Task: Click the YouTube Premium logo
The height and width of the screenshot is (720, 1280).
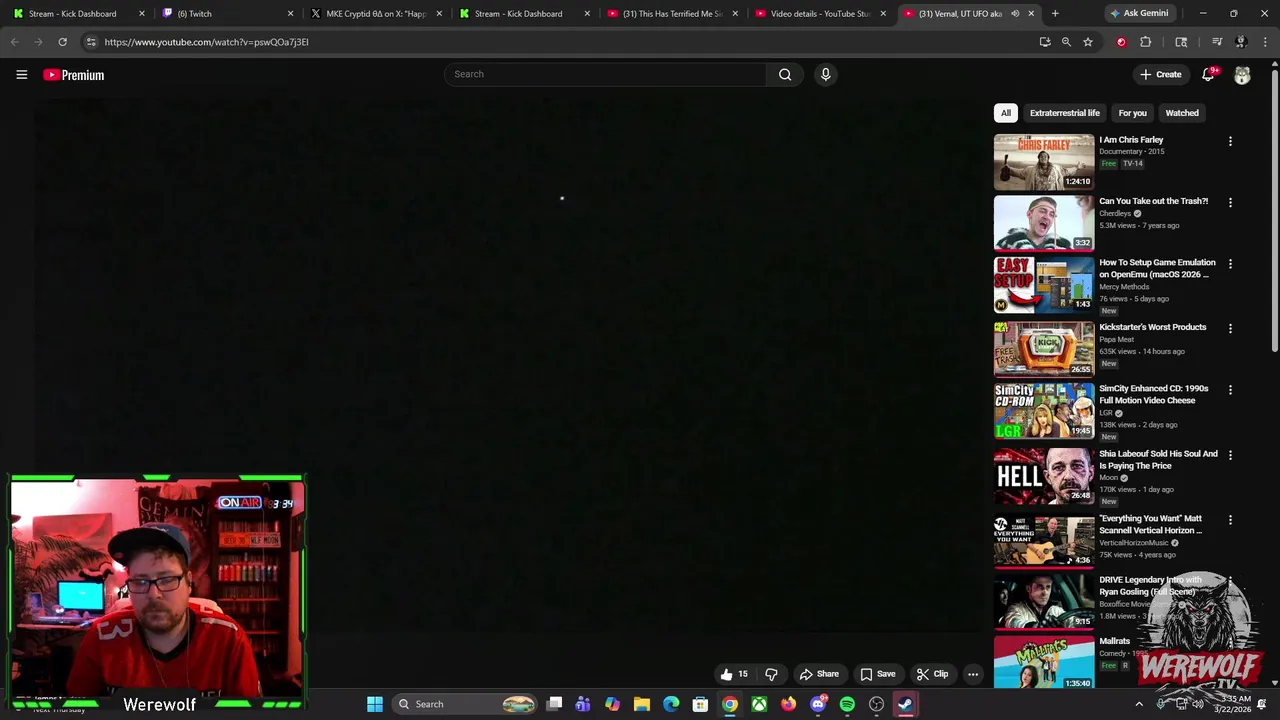Action: tap(74, 75)
